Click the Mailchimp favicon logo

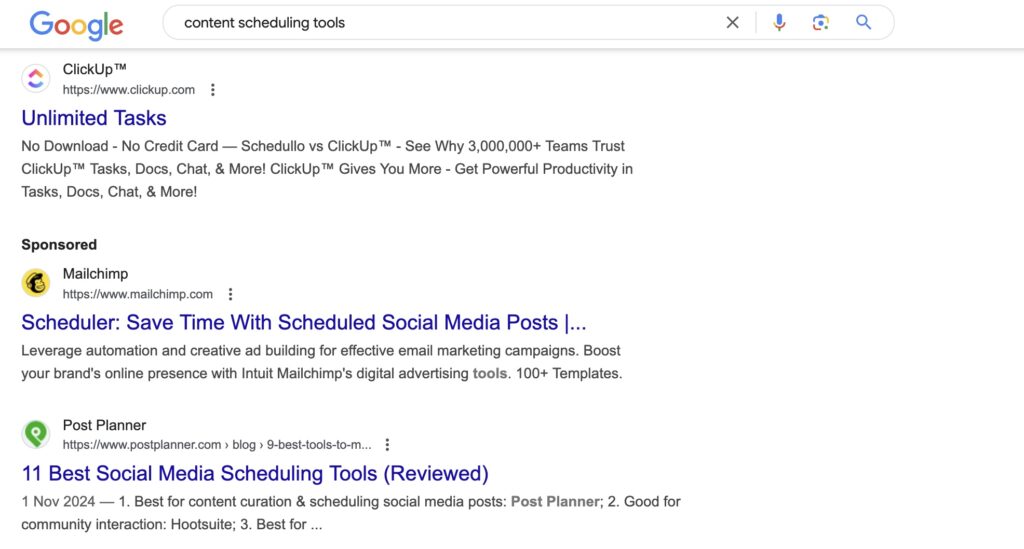point(36,283)
